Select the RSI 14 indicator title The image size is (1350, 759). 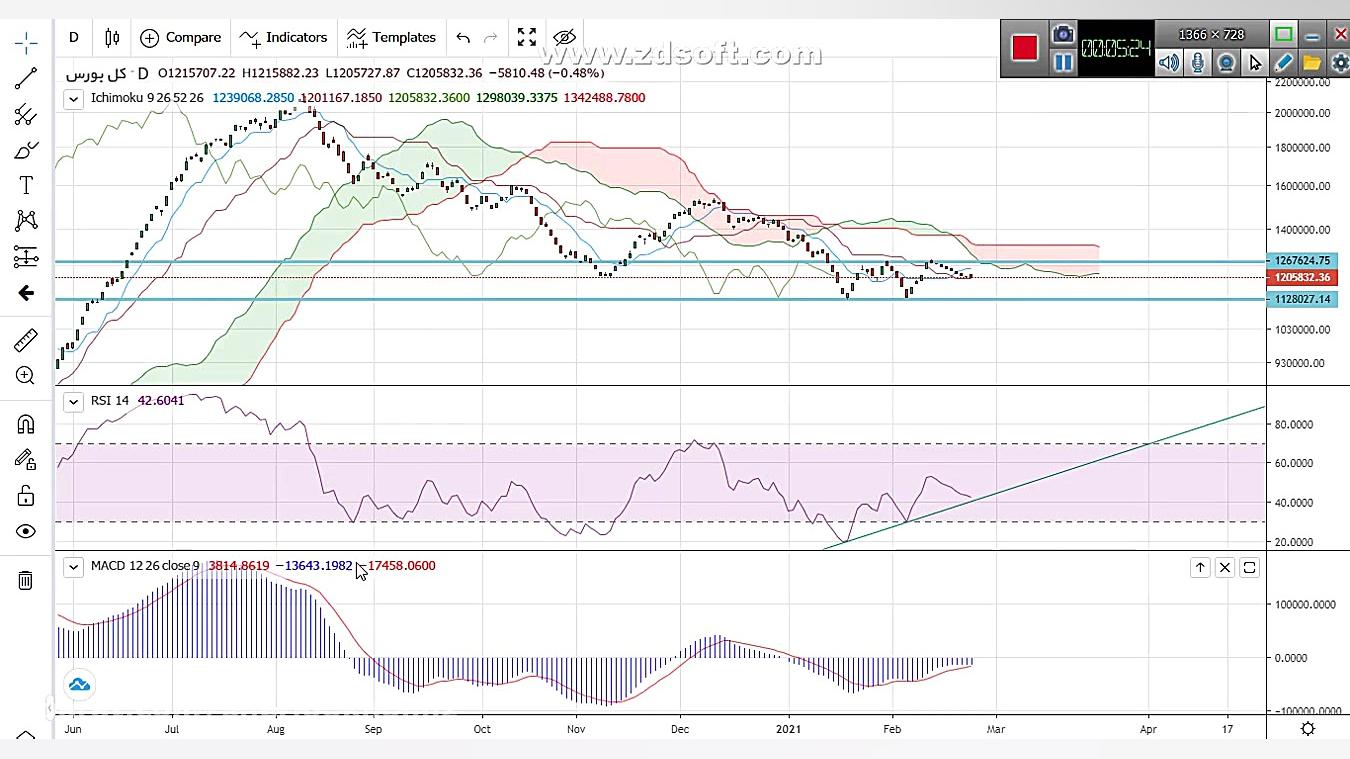(x=110, y=401)
